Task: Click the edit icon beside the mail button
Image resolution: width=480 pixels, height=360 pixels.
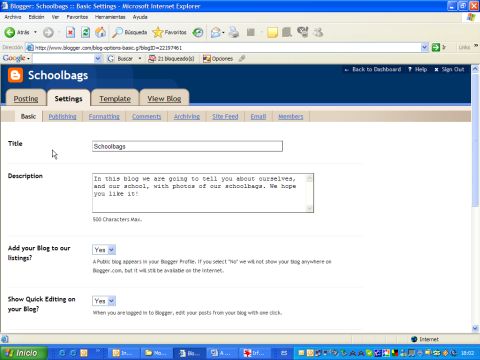Action: (x=251, y=32)
